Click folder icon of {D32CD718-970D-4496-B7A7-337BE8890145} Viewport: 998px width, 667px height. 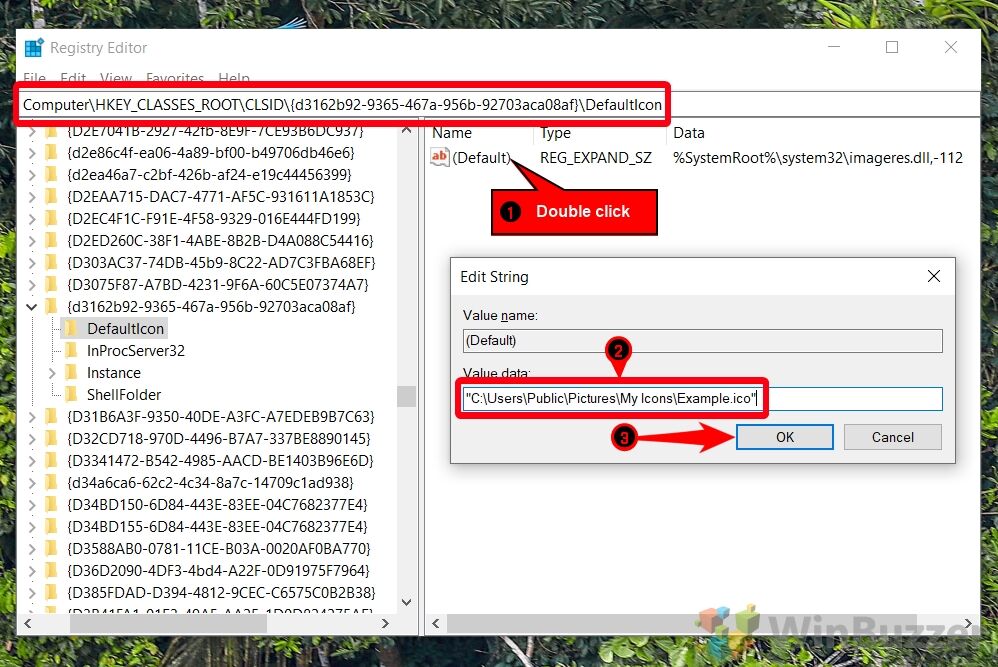[x=51, y=439]
